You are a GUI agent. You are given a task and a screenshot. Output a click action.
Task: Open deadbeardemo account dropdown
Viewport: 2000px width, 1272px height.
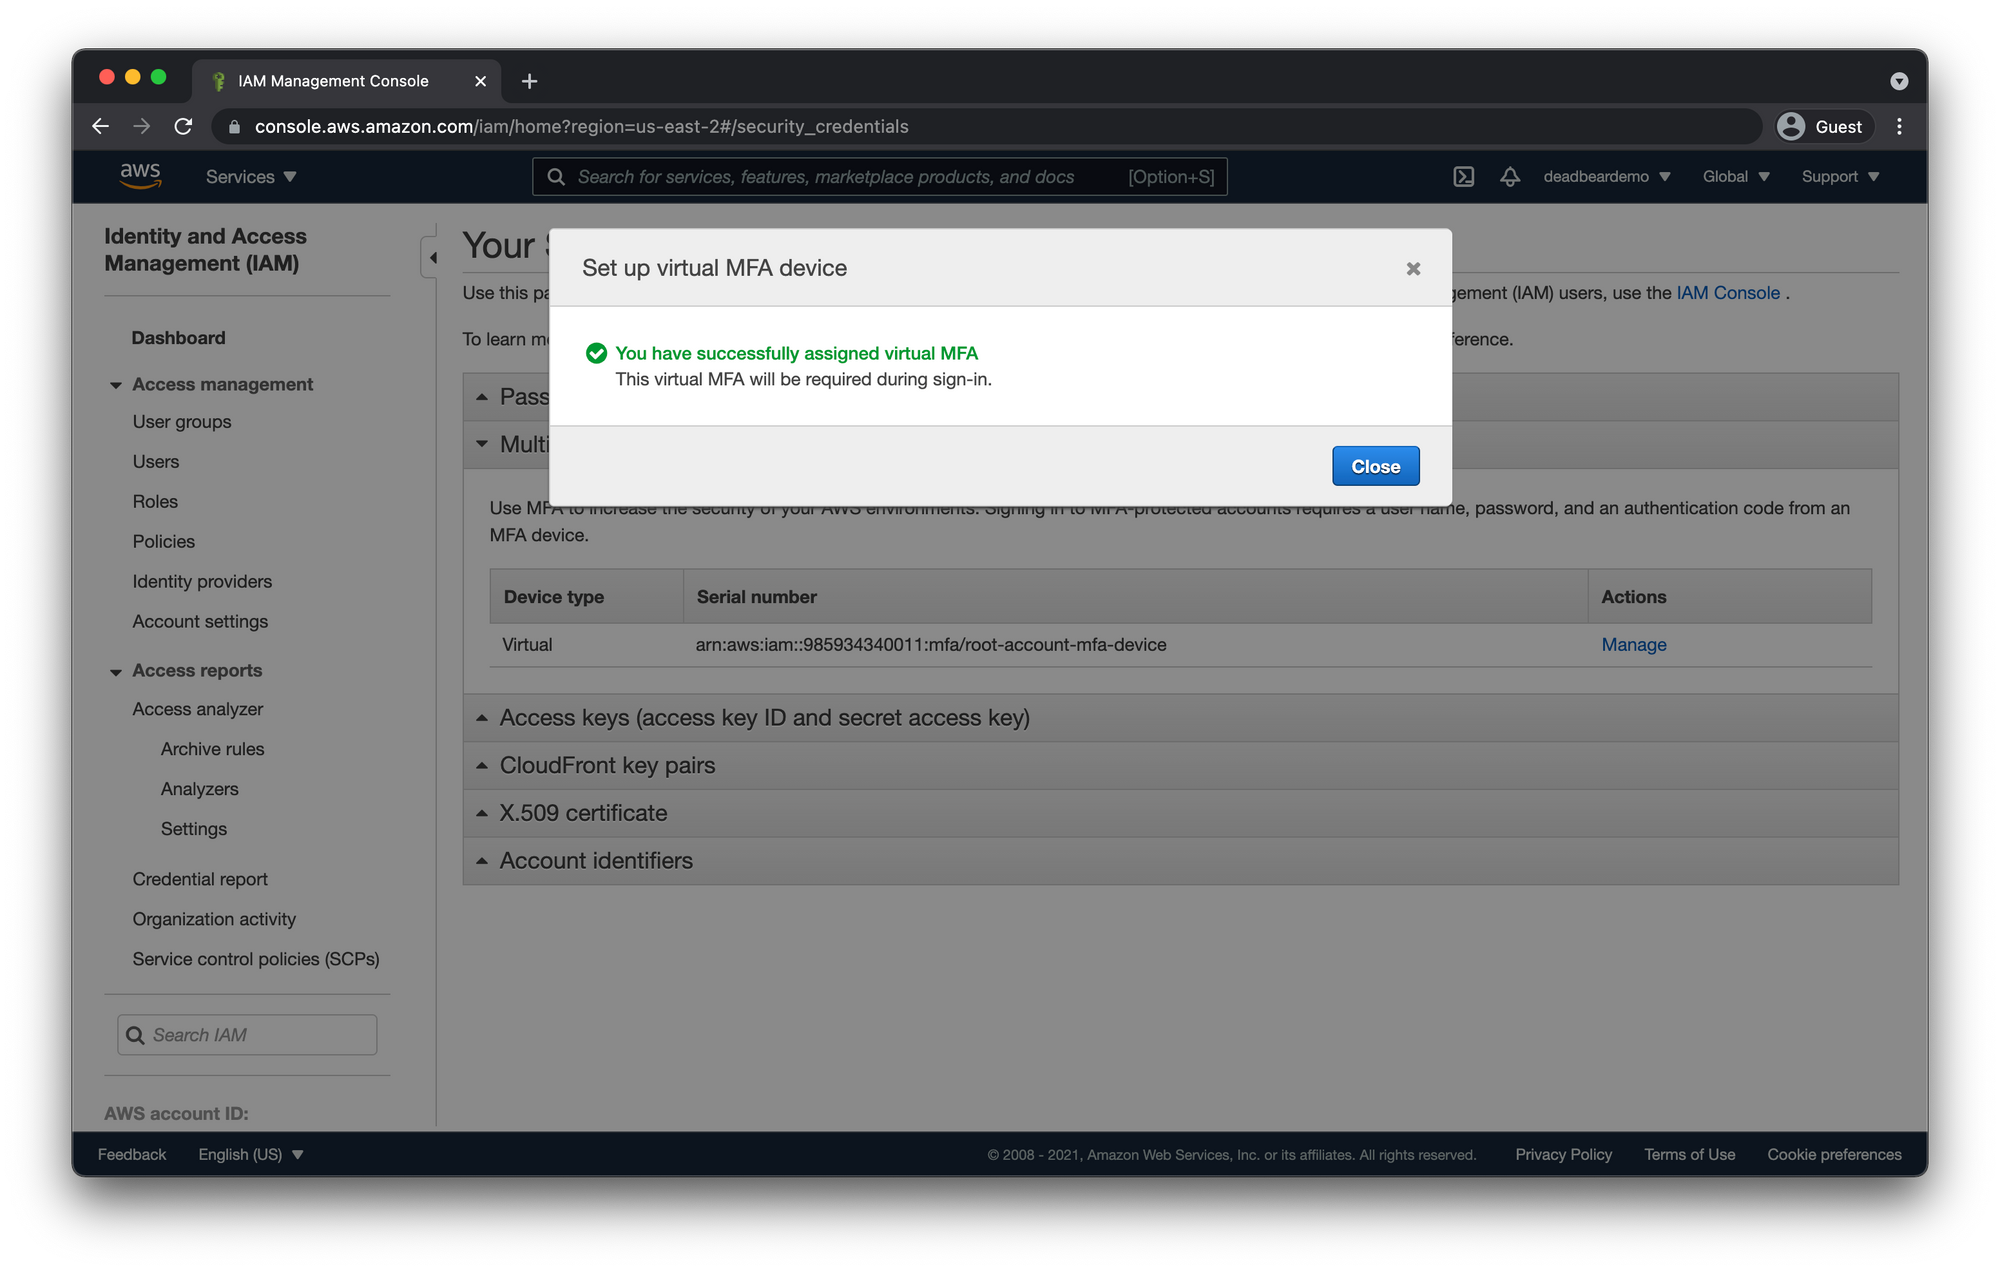[x=1606, y=177]
